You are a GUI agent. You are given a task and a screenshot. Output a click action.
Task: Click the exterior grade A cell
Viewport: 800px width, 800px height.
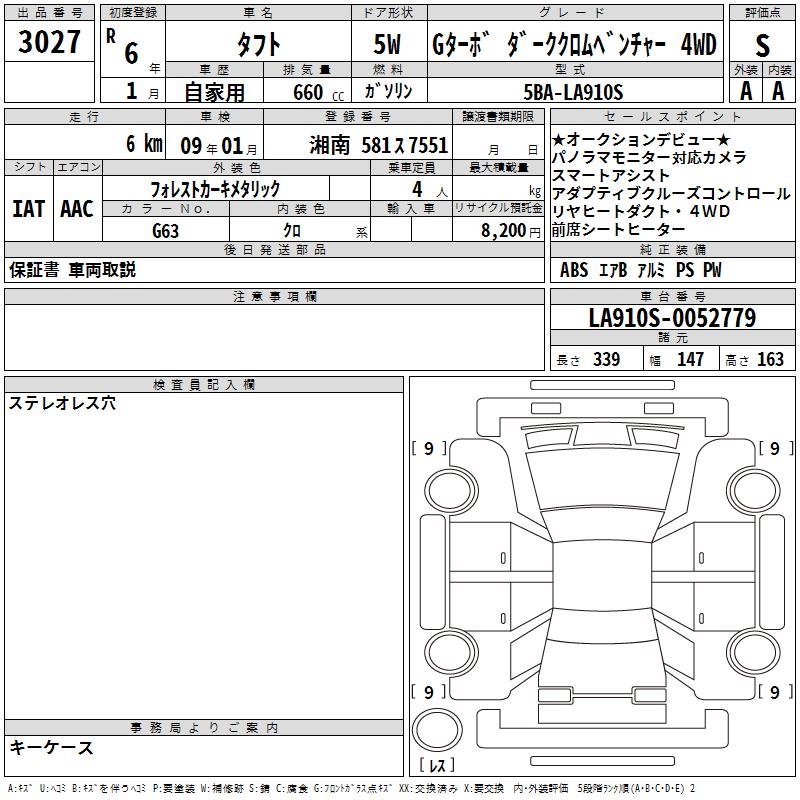pyautogui.click(x=745, y=91)
